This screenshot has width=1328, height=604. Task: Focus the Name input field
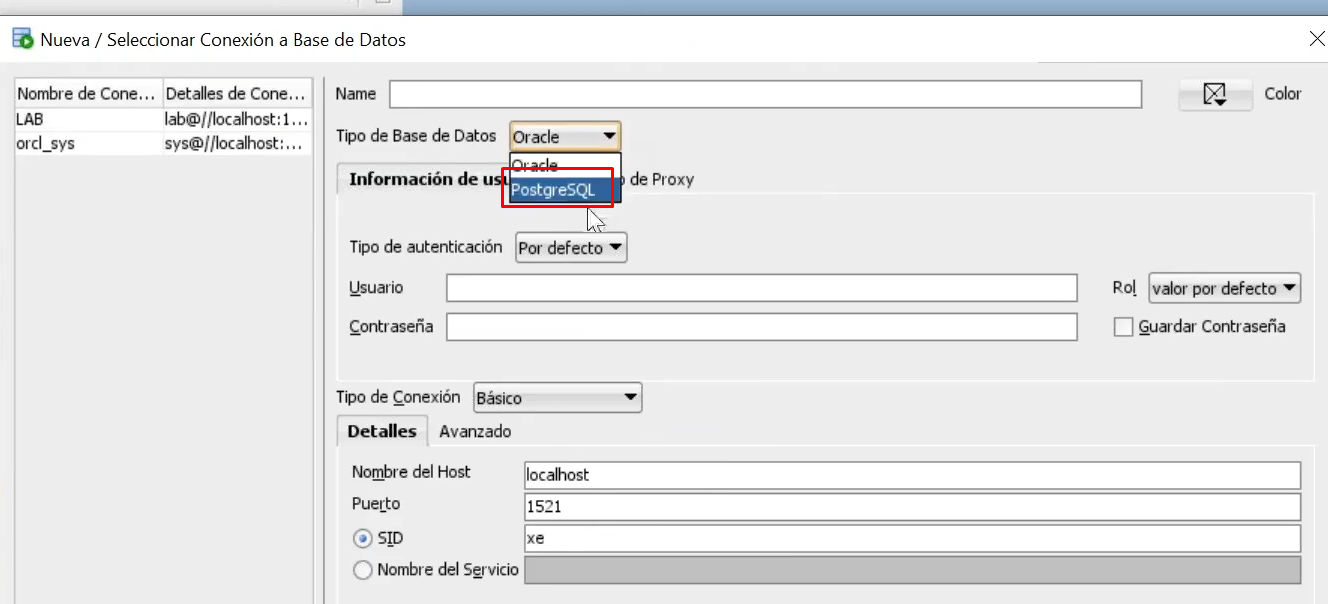pos(765,94)
